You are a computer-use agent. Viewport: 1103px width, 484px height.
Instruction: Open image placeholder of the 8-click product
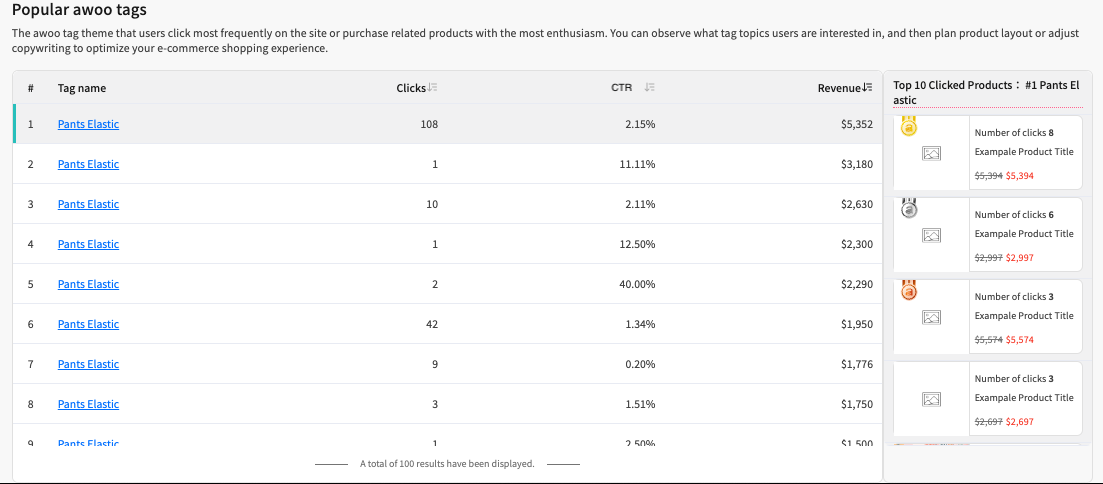point(932,153)
